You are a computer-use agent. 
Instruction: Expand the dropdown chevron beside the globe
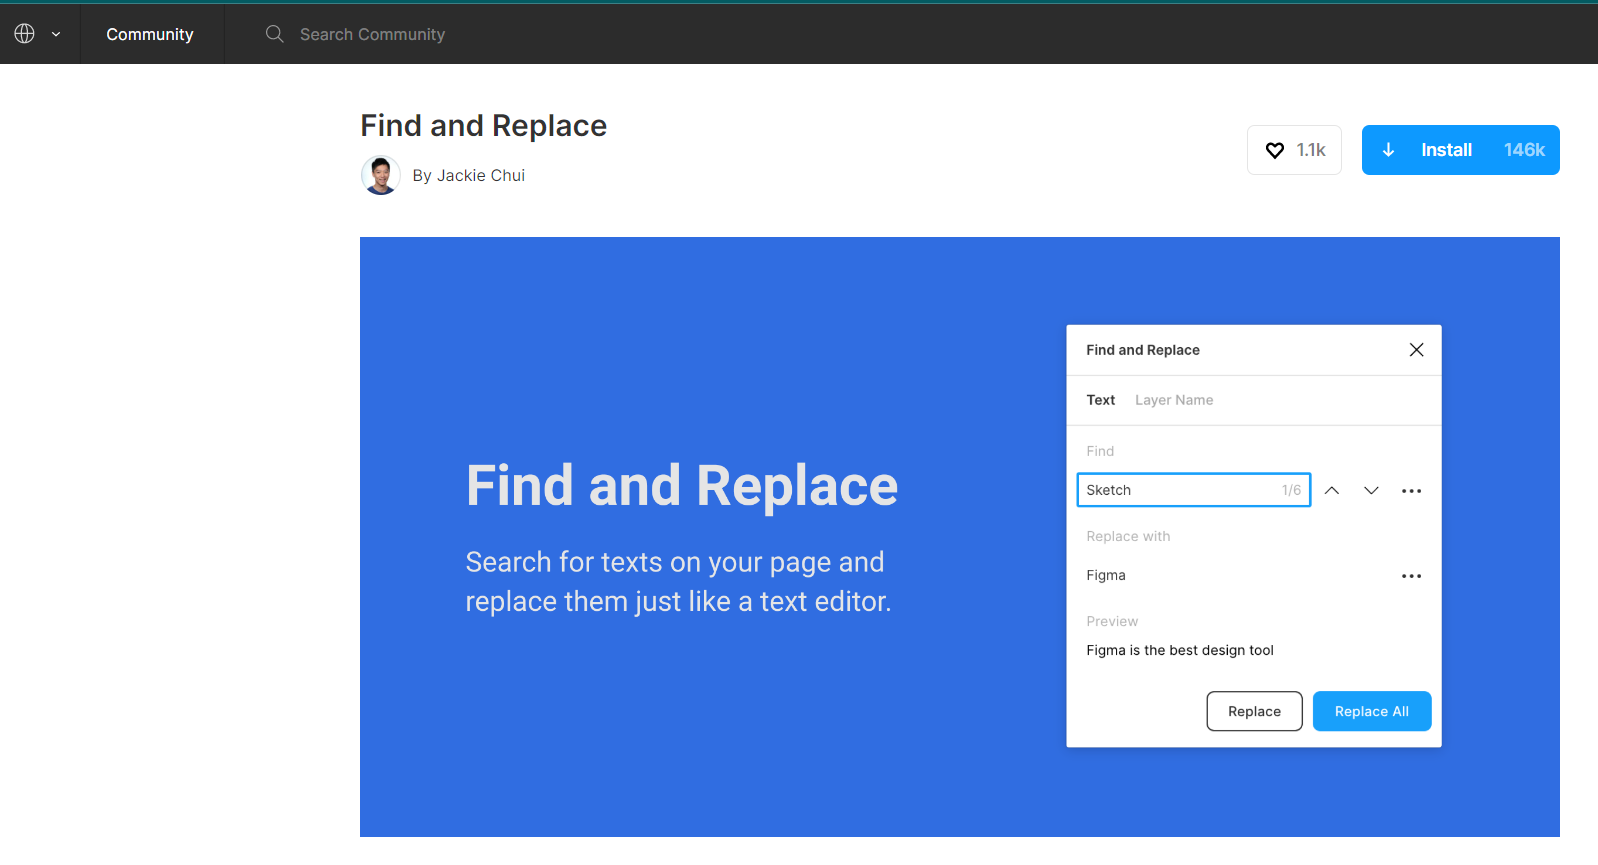[x=56, y=34]
